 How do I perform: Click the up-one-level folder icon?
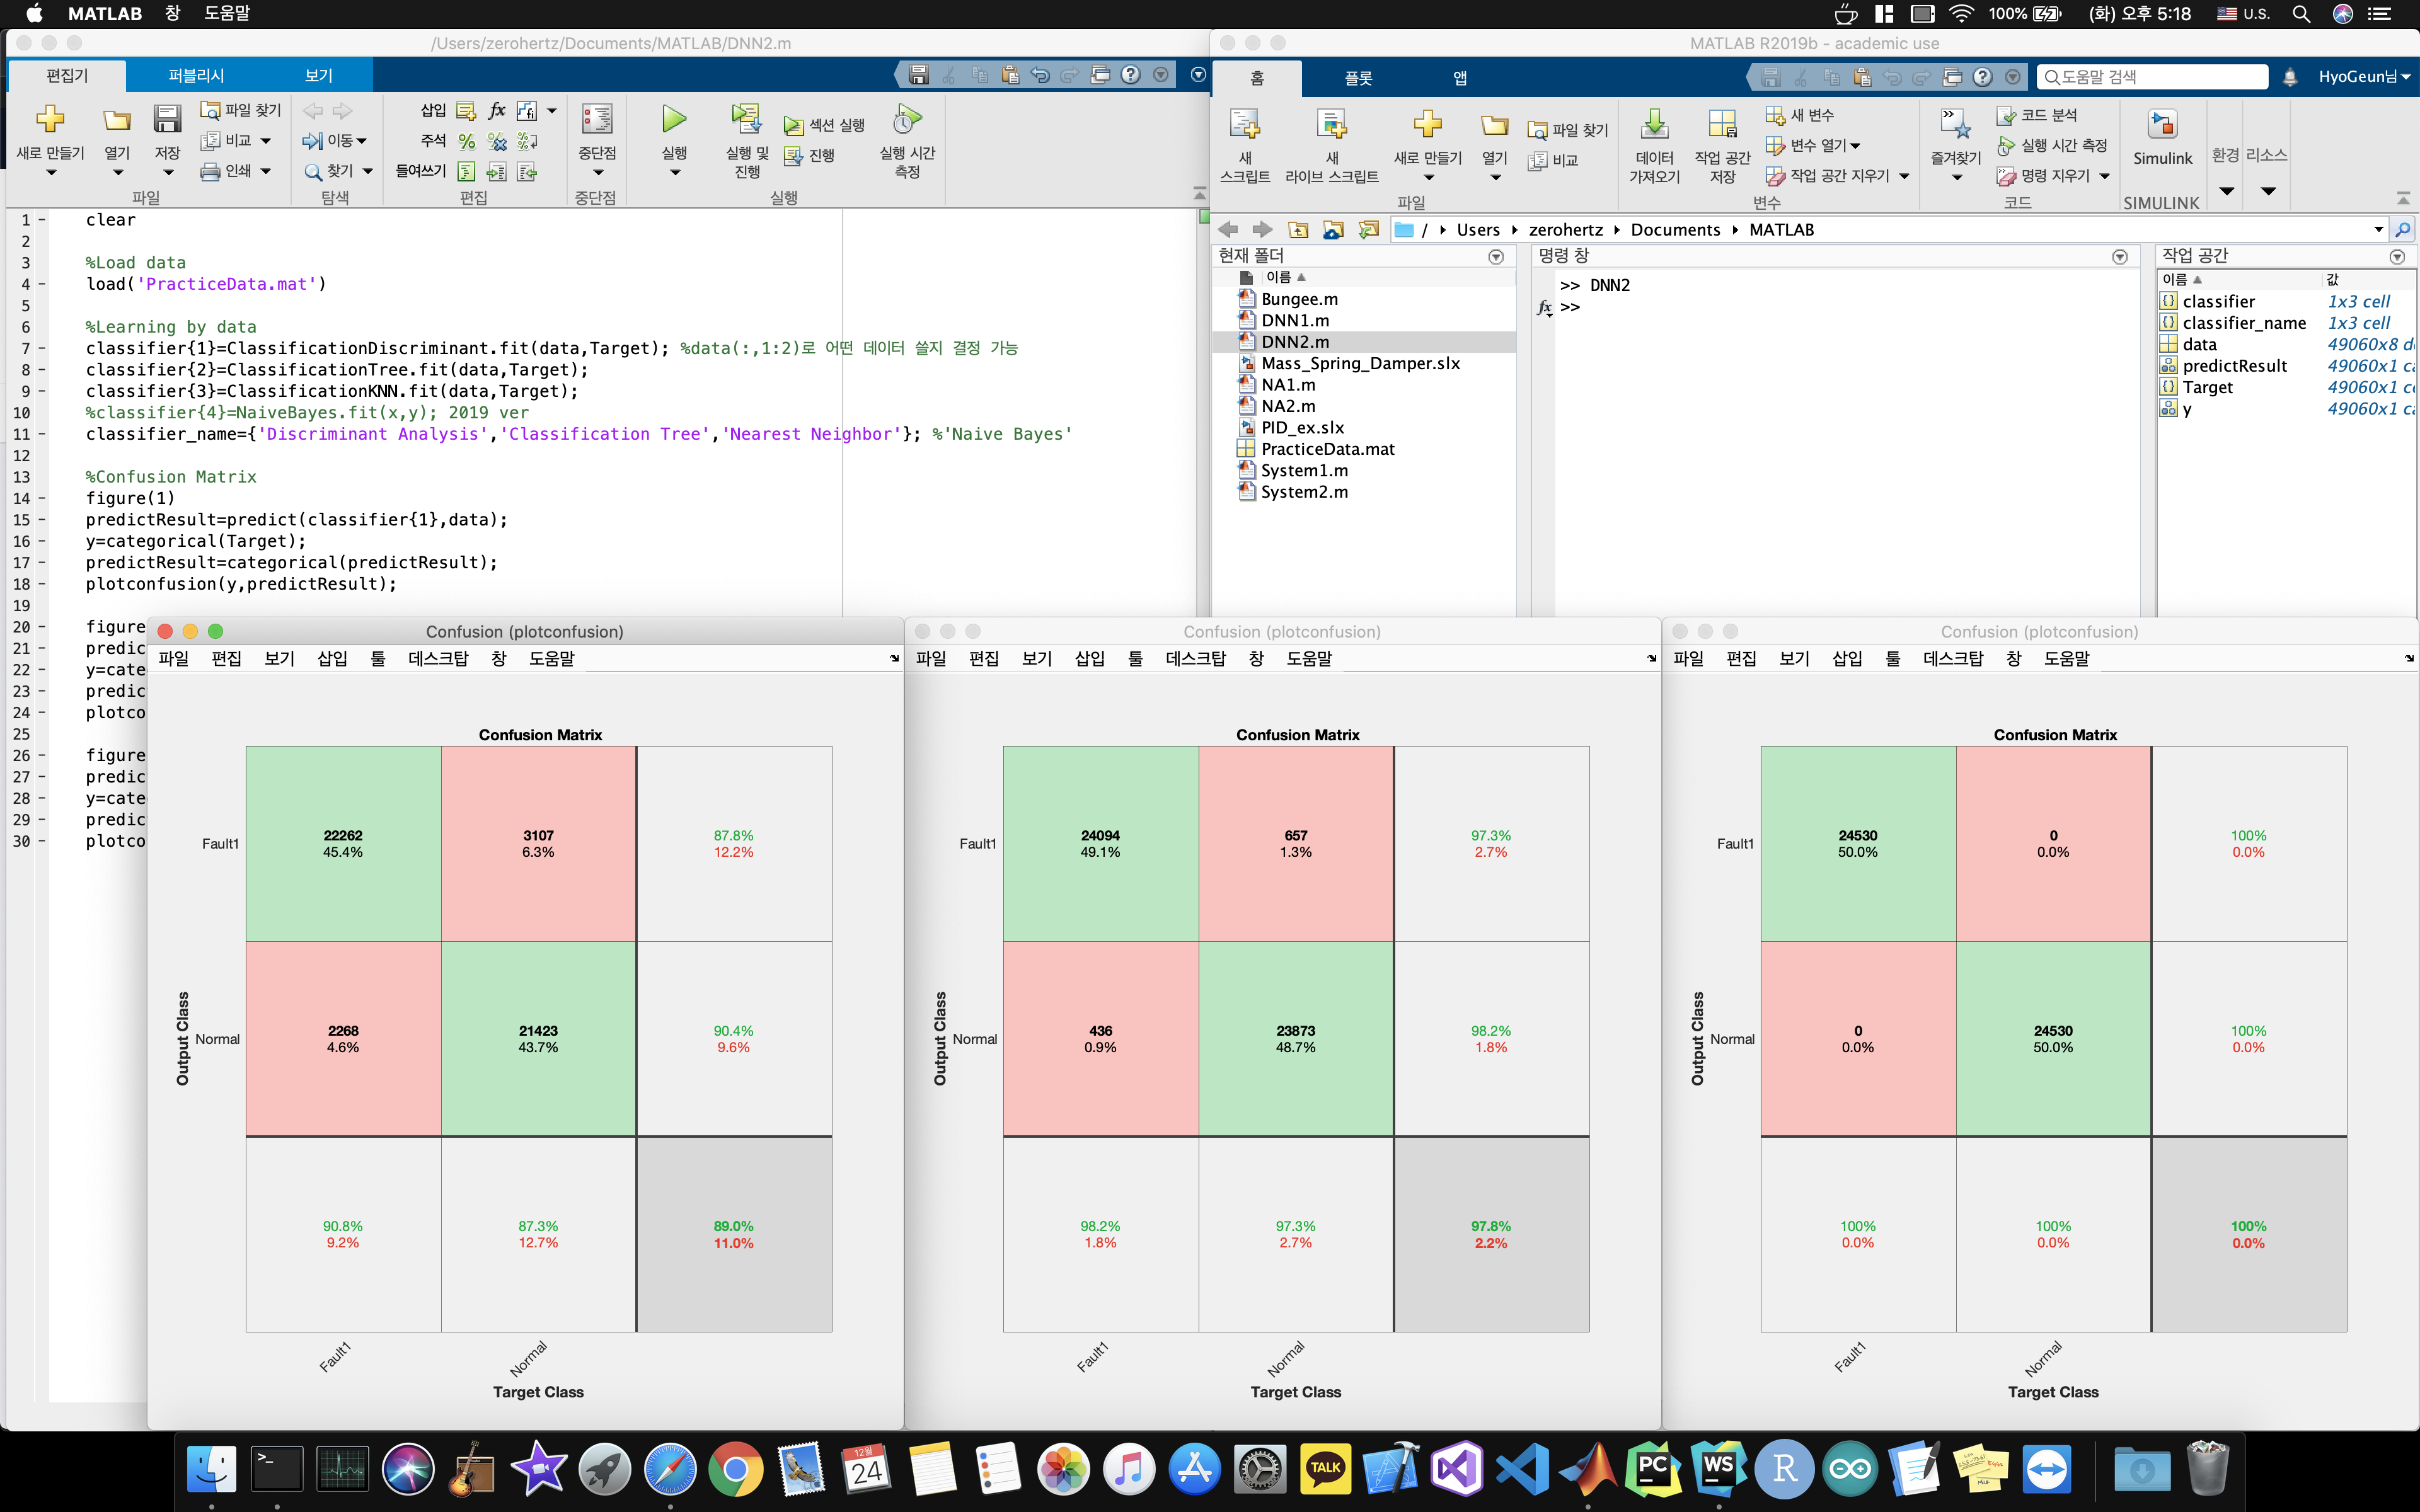pos(1298,230)
